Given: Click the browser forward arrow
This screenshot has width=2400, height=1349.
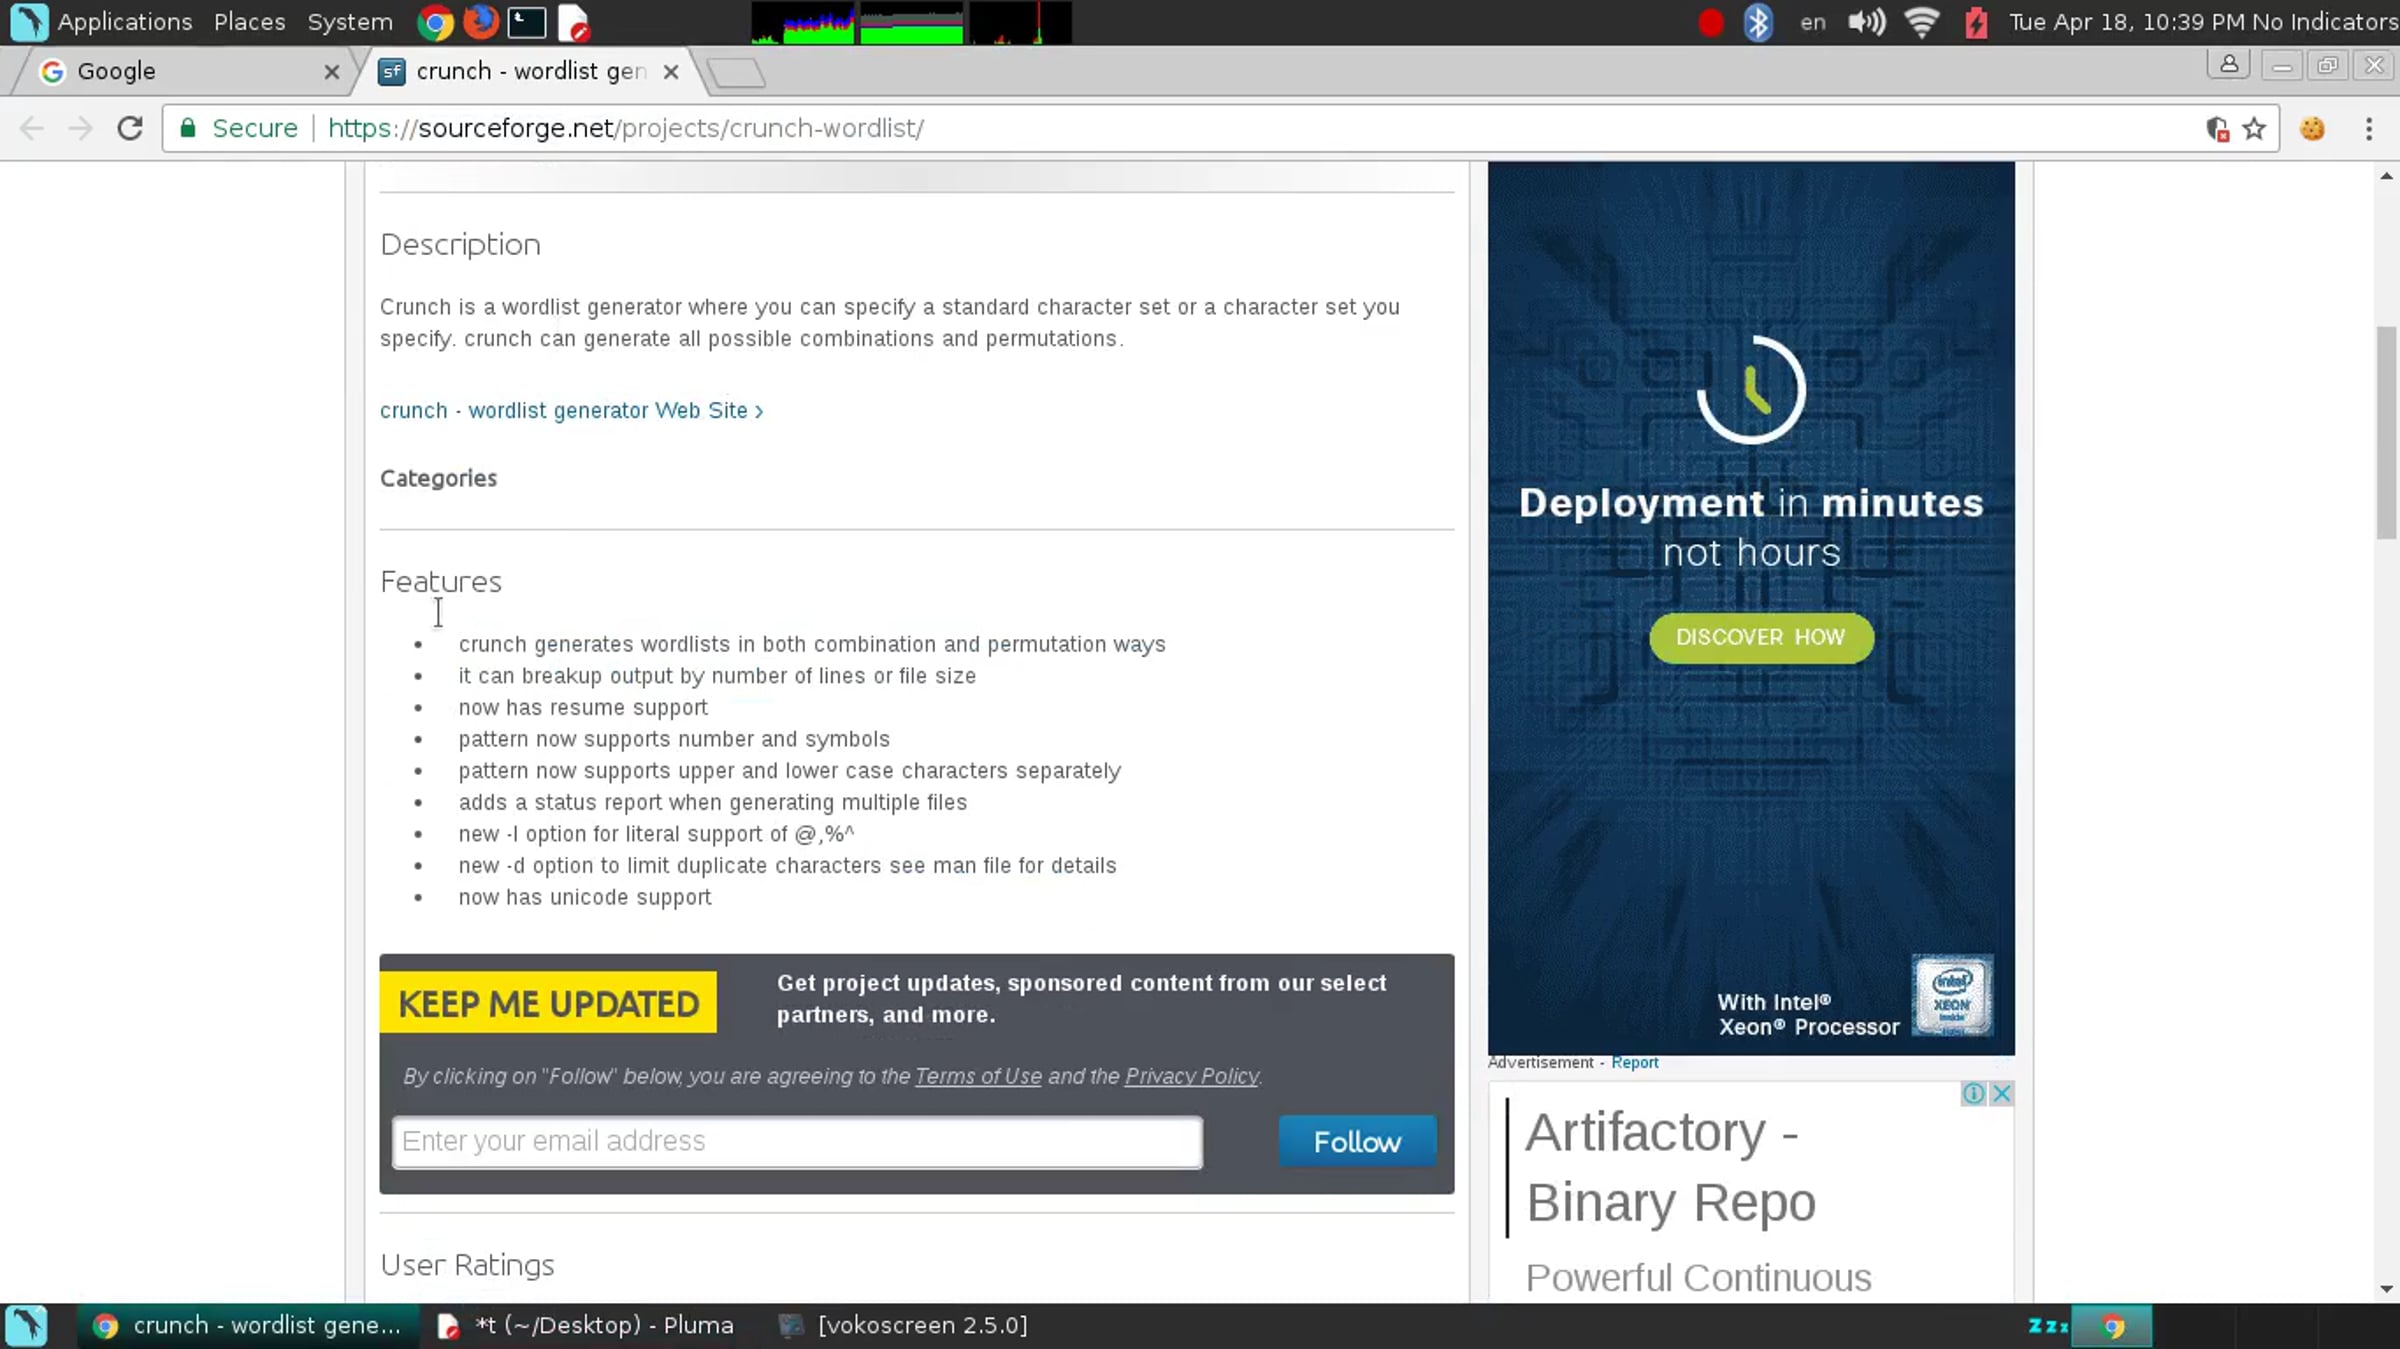Looking at the screenshot, I should [x=80, y=128].
